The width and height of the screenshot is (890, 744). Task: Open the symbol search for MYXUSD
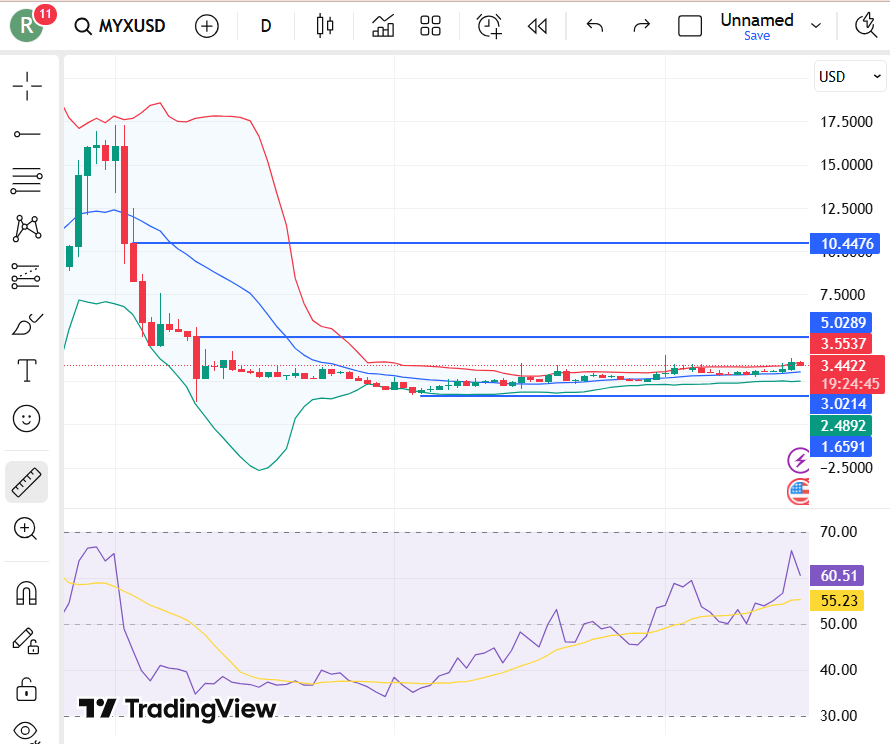120,26
